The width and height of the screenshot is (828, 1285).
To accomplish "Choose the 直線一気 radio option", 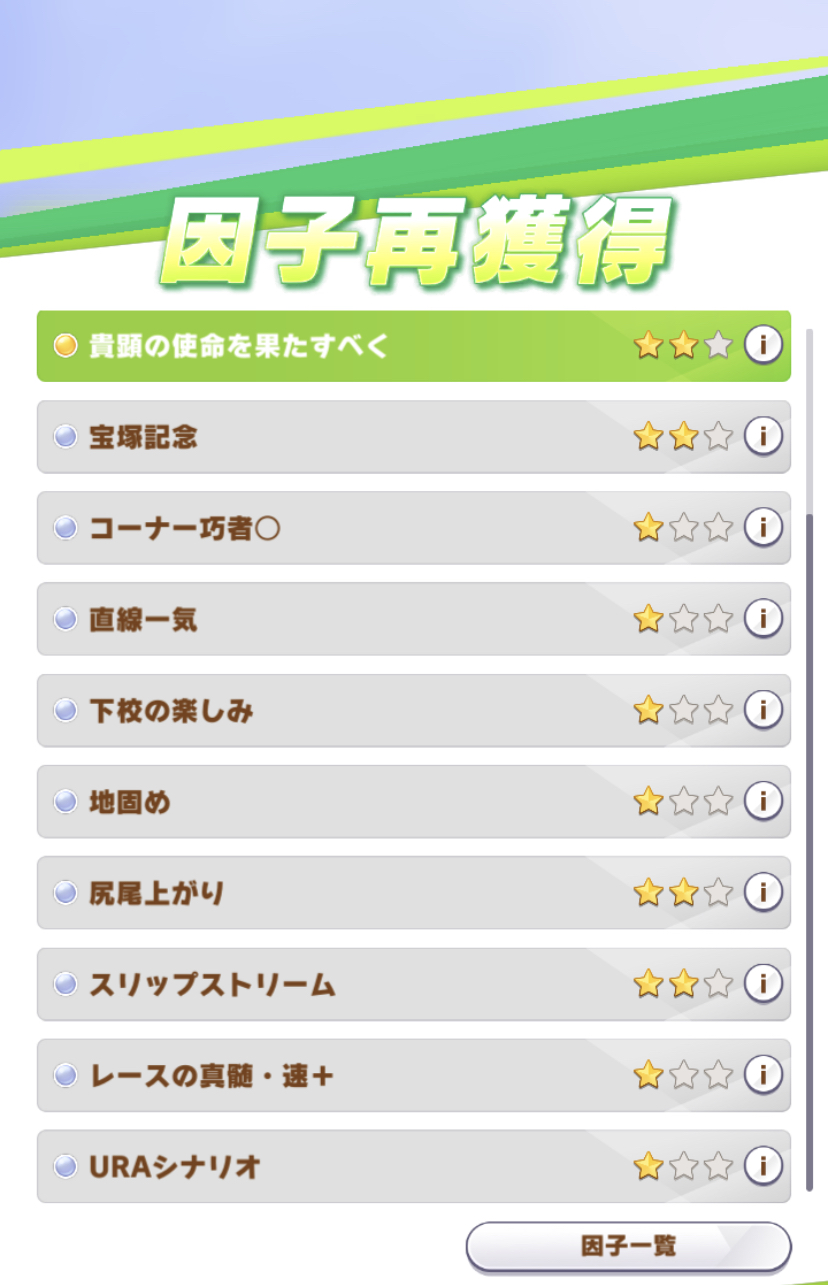I will click(65, 619).
